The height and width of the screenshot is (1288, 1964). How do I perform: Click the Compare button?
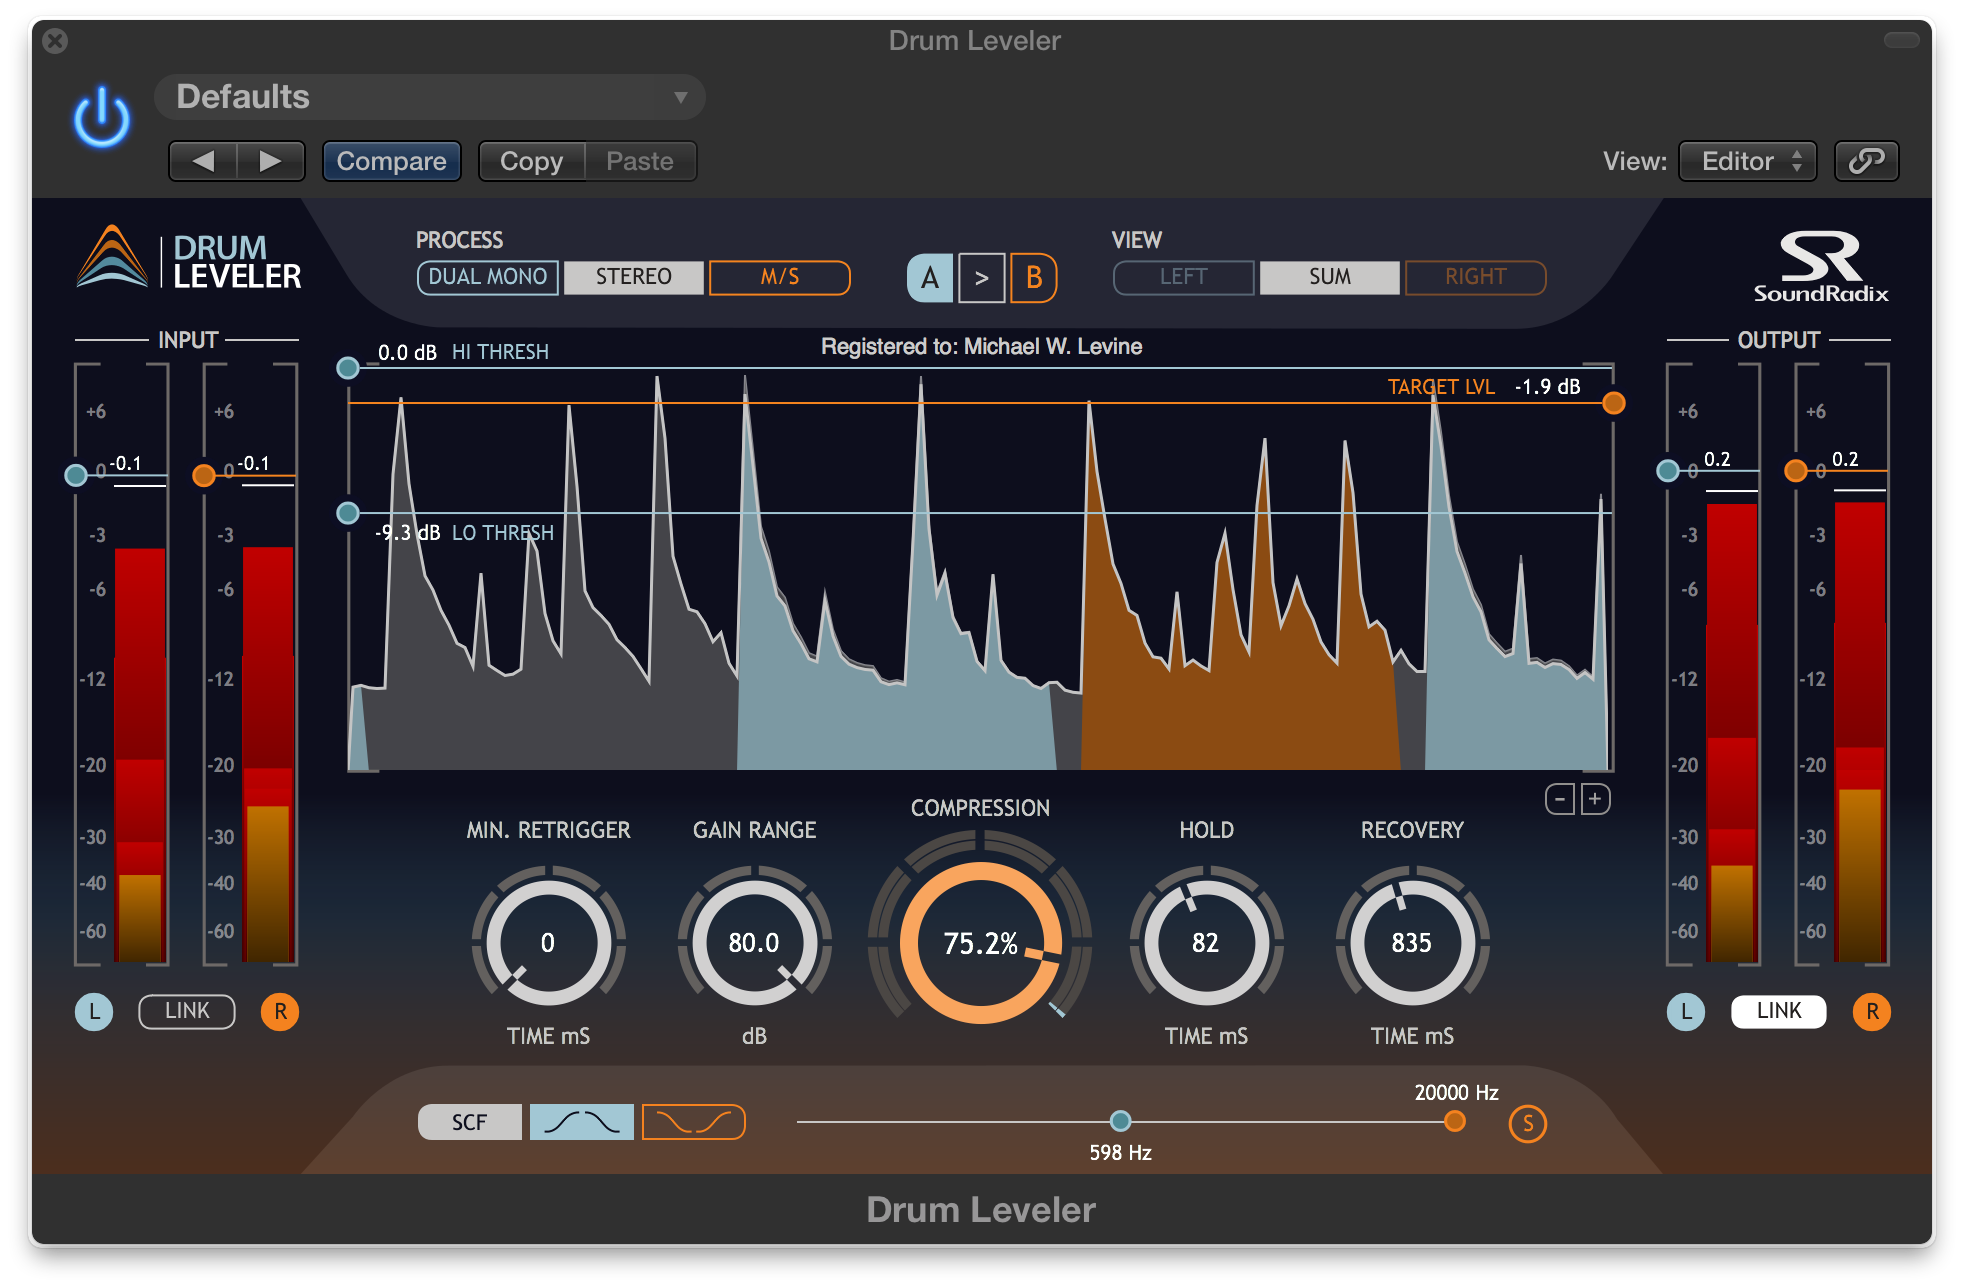click(x=391, y=161)
